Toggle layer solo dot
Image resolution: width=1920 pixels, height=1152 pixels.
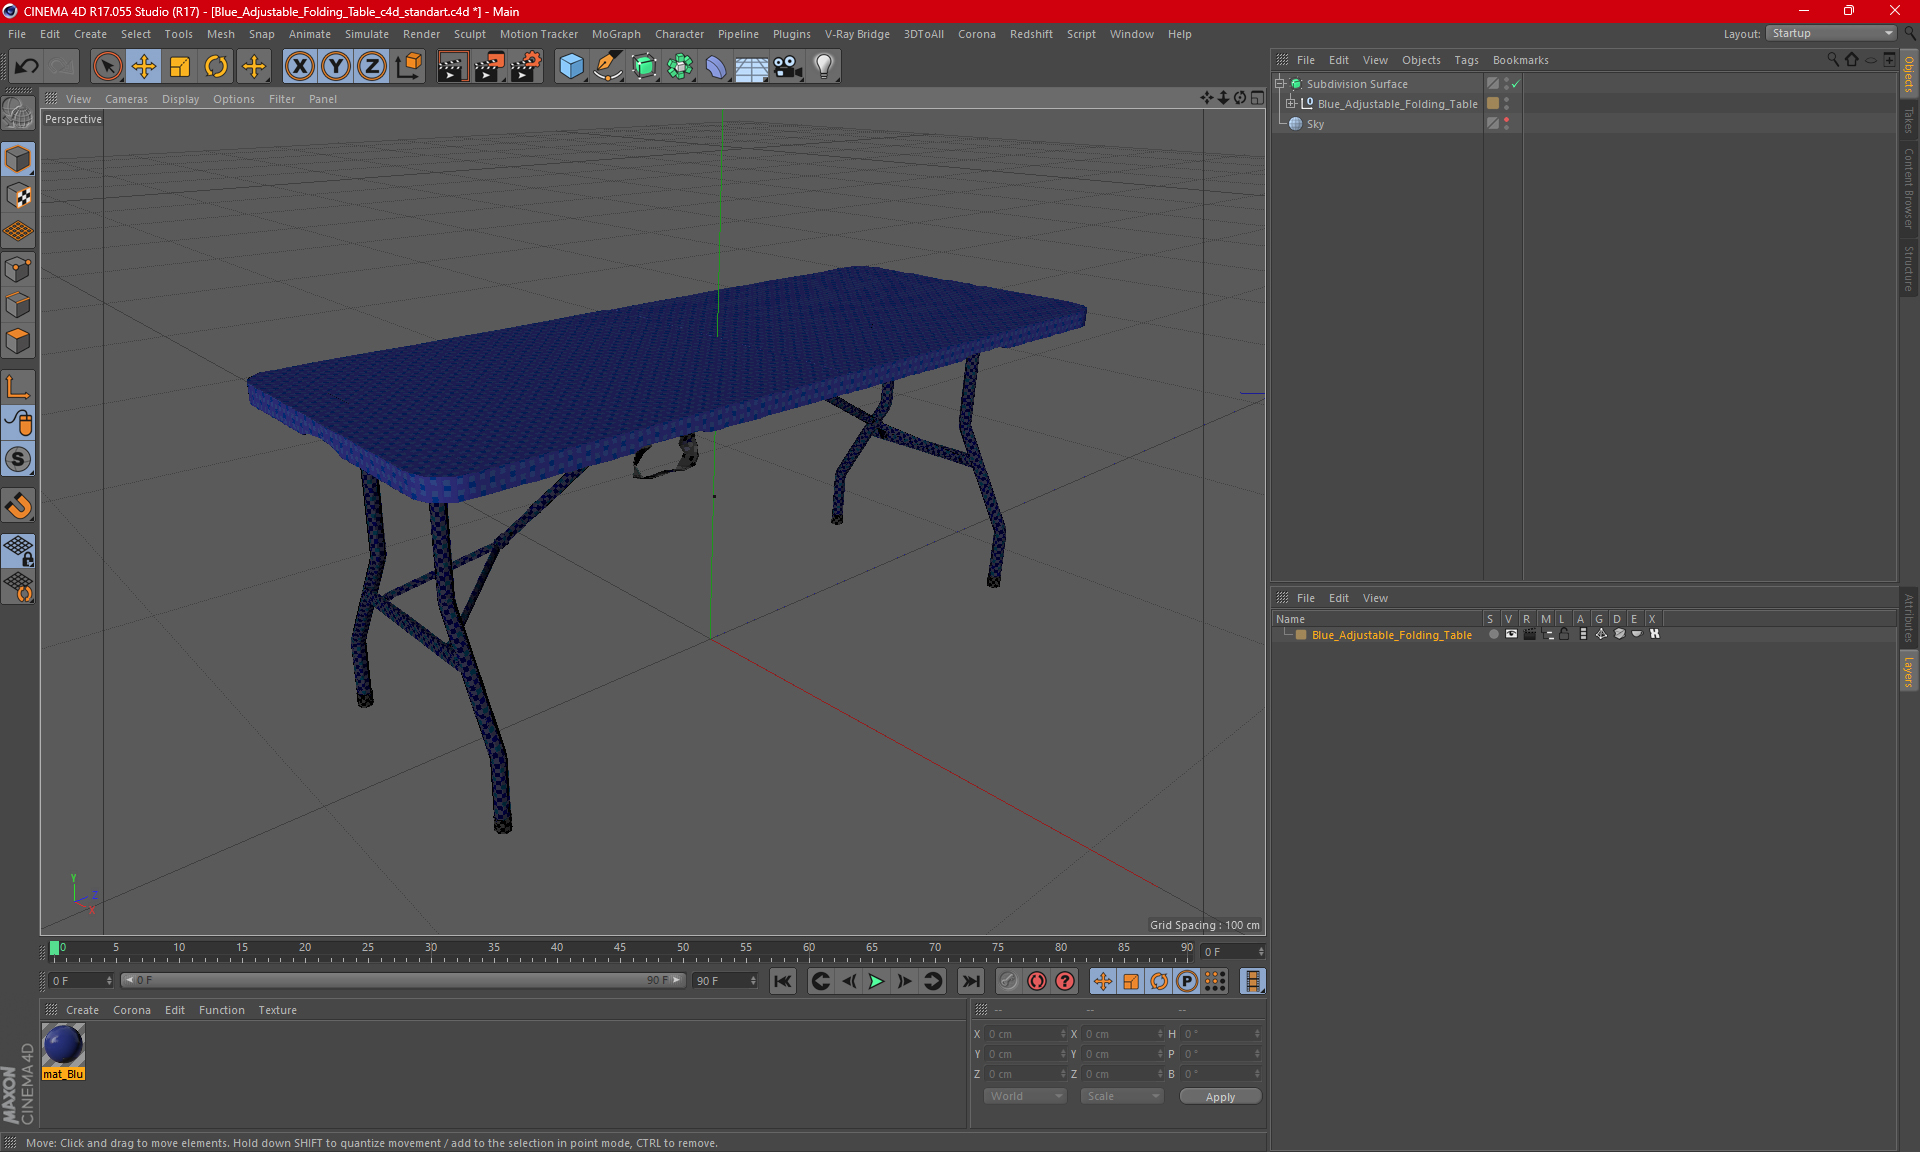(x=1494, y=634)
